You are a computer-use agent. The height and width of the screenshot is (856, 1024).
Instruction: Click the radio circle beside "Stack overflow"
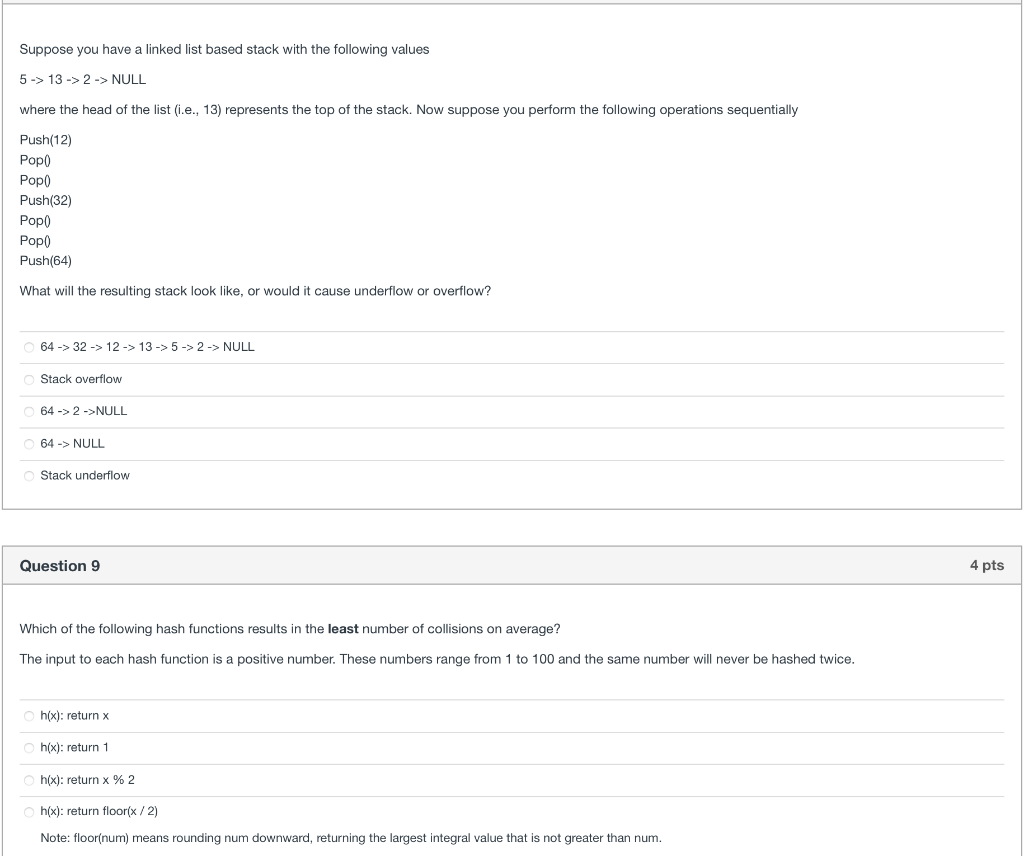[29, 379]
